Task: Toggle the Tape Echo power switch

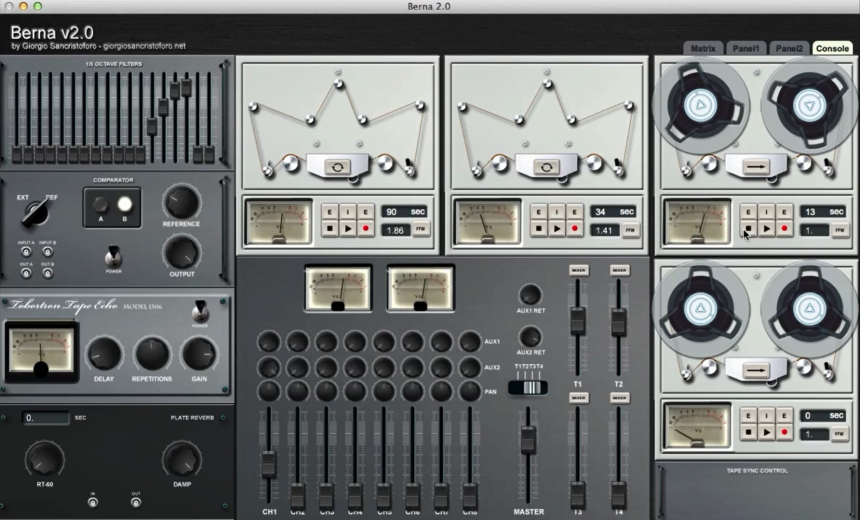Action: [199, 309]
